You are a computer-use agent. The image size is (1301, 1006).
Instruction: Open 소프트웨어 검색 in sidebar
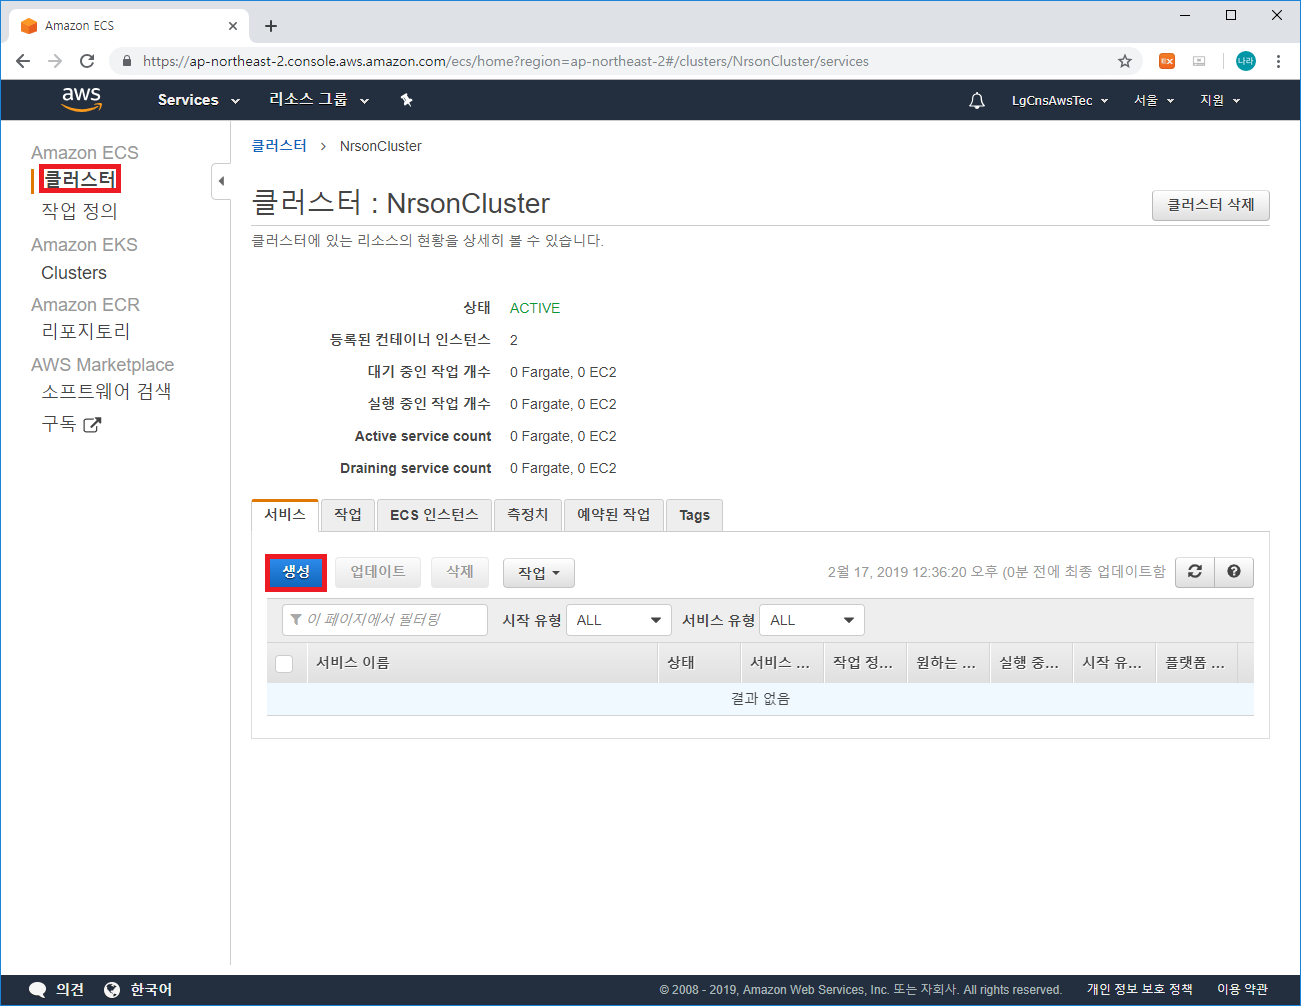(106, 391)
